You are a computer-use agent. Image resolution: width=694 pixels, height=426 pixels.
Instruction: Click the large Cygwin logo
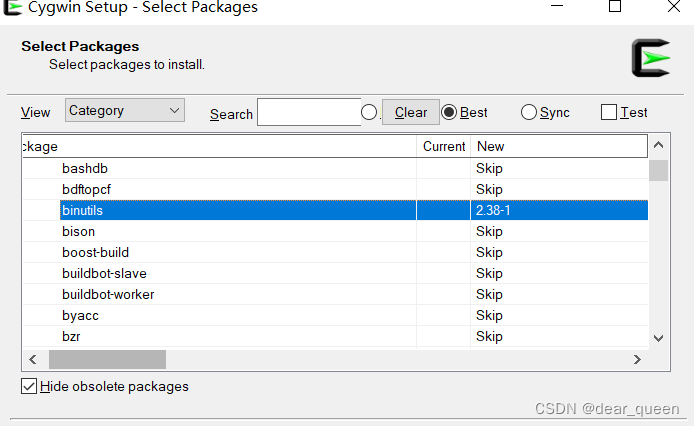(x=651, y=58)
